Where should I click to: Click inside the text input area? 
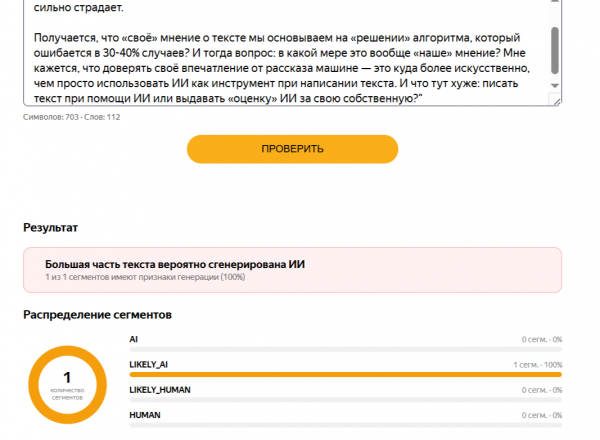286,53
